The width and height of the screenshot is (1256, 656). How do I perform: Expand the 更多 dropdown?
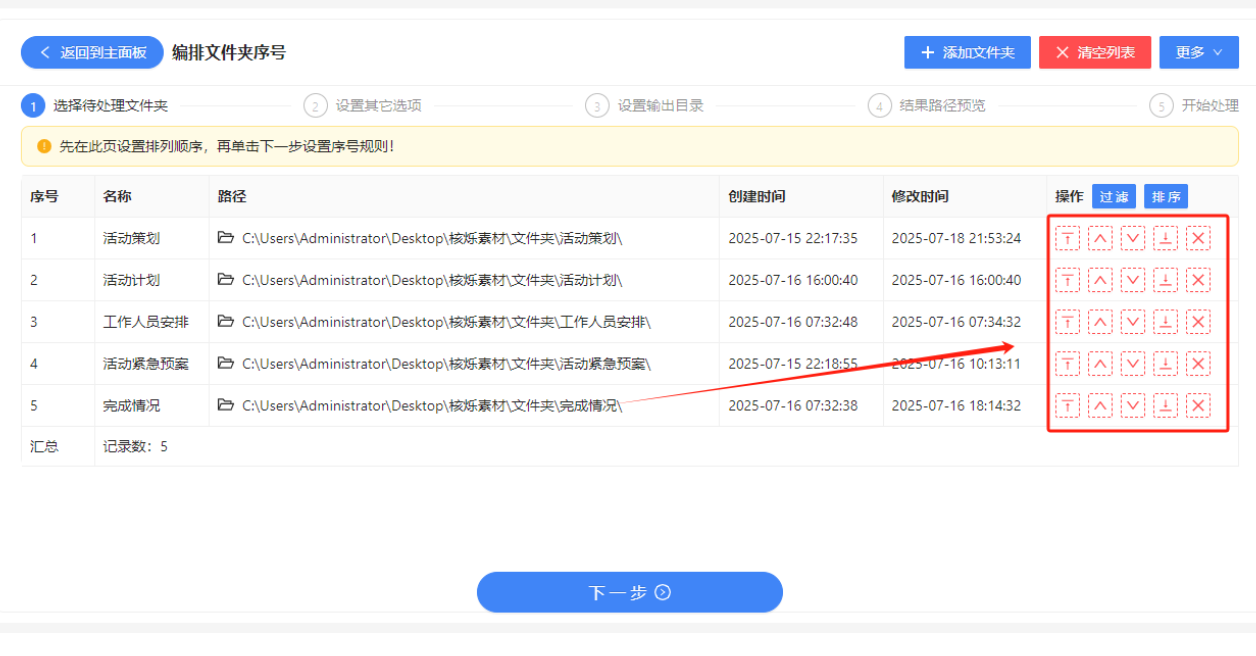1199,52
